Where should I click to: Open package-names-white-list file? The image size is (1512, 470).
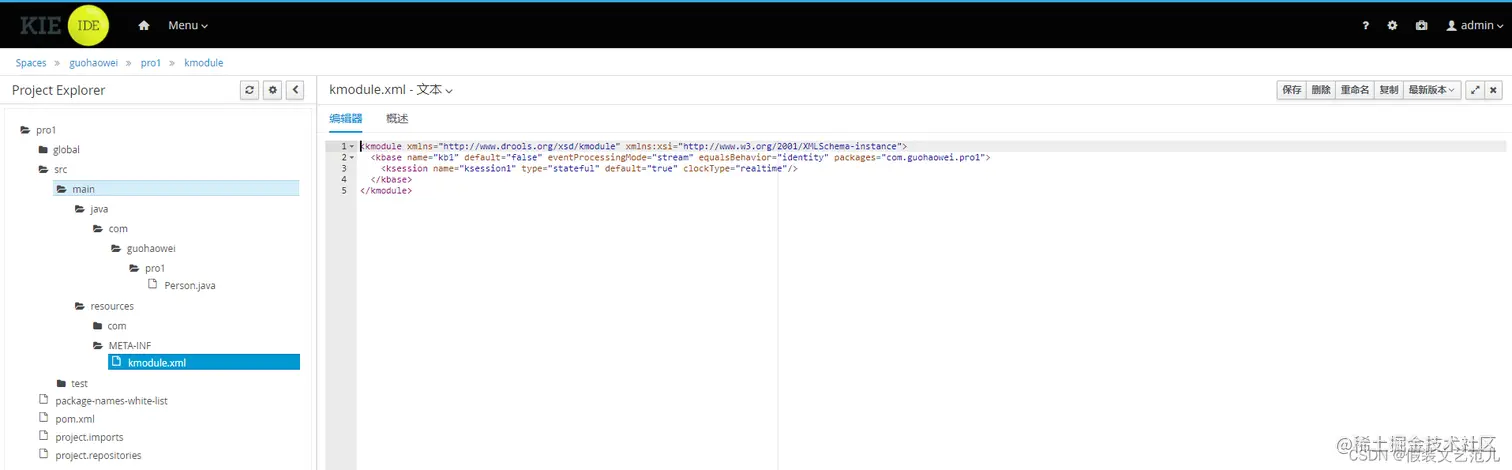[111, 401]
